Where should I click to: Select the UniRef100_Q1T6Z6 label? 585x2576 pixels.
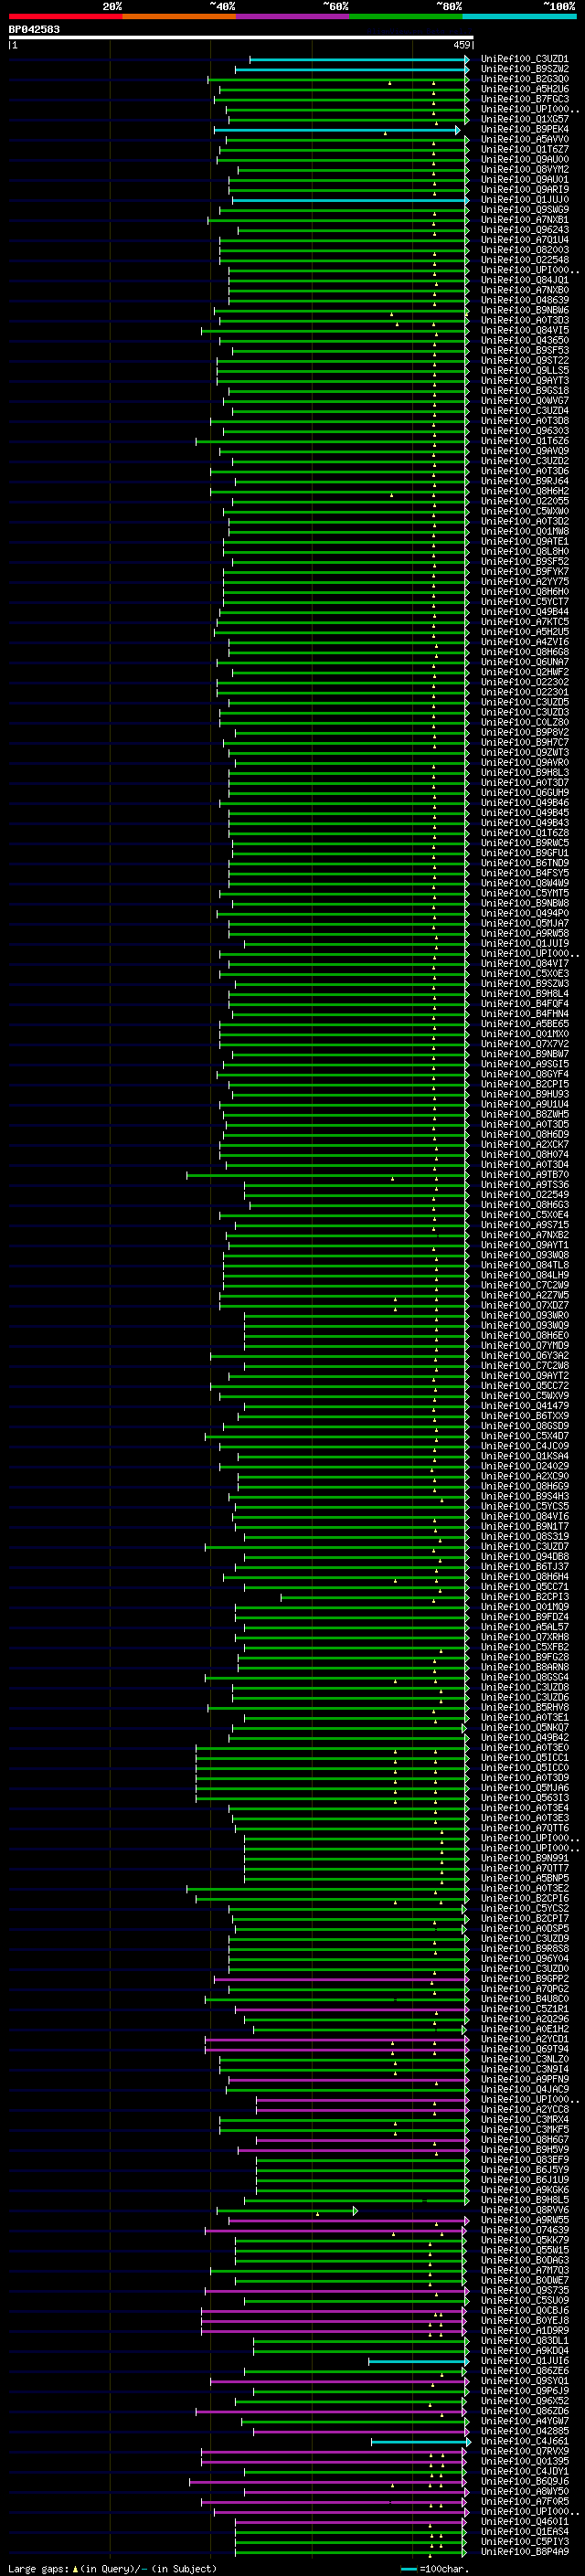tap(525, 441)
